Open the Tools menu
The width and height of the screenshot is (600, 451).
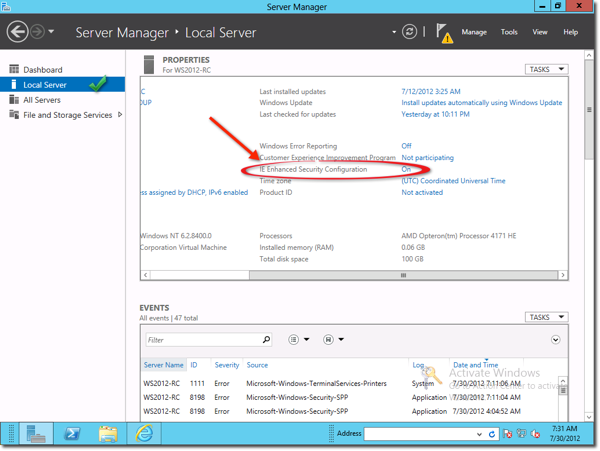coord(509,32)
